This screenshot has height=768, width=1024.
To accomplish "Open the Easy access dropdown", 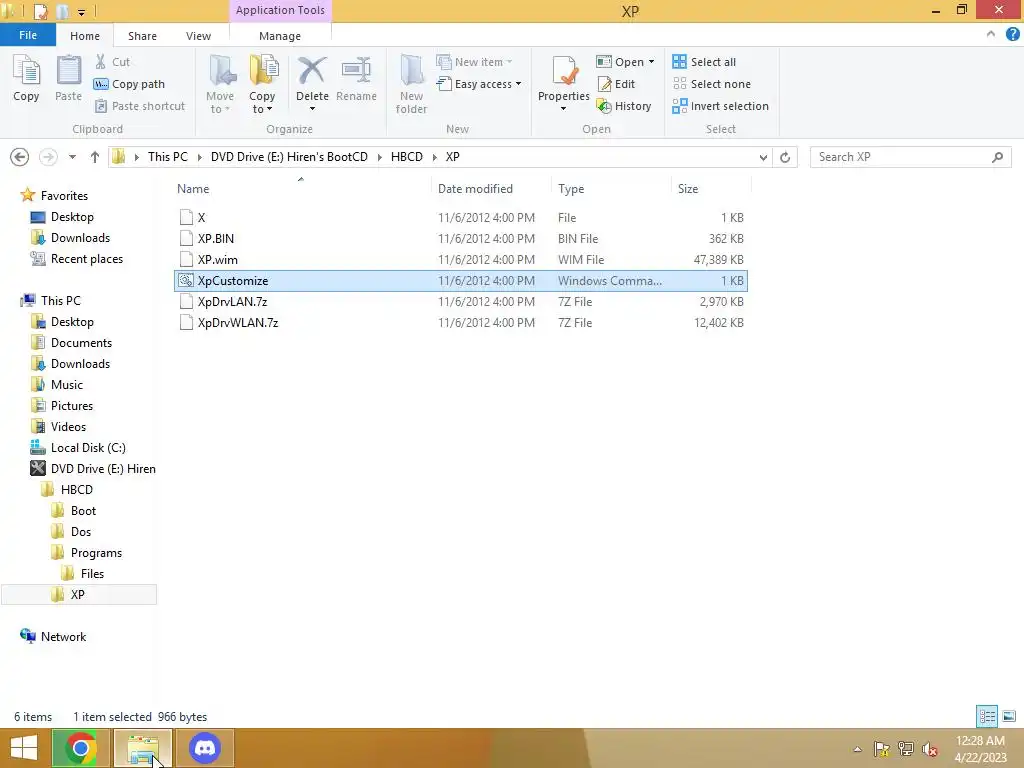I will [x=479, y=84].
